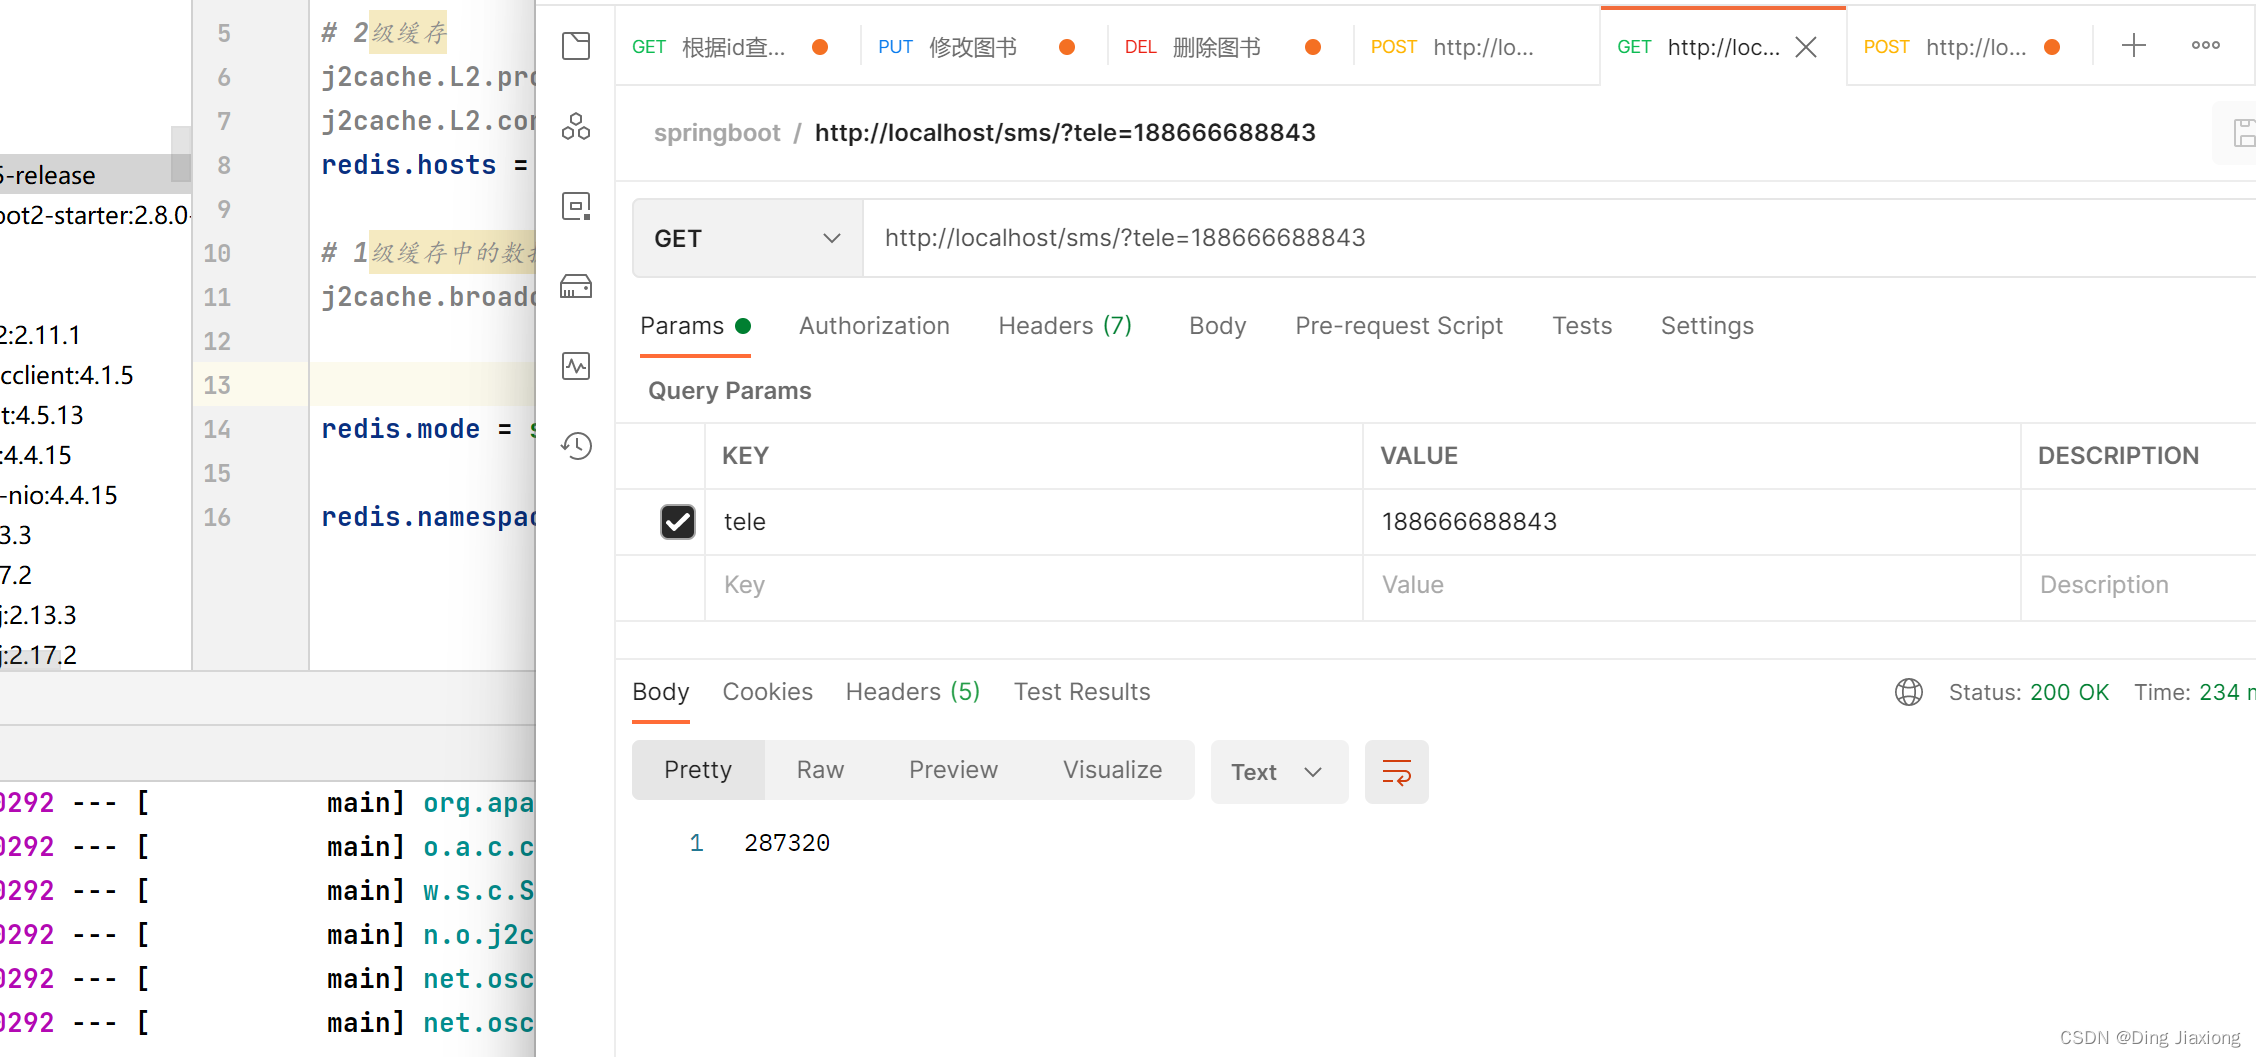Click j2cache.broadcast on line 11
2256x1057 pixels.
428,297
